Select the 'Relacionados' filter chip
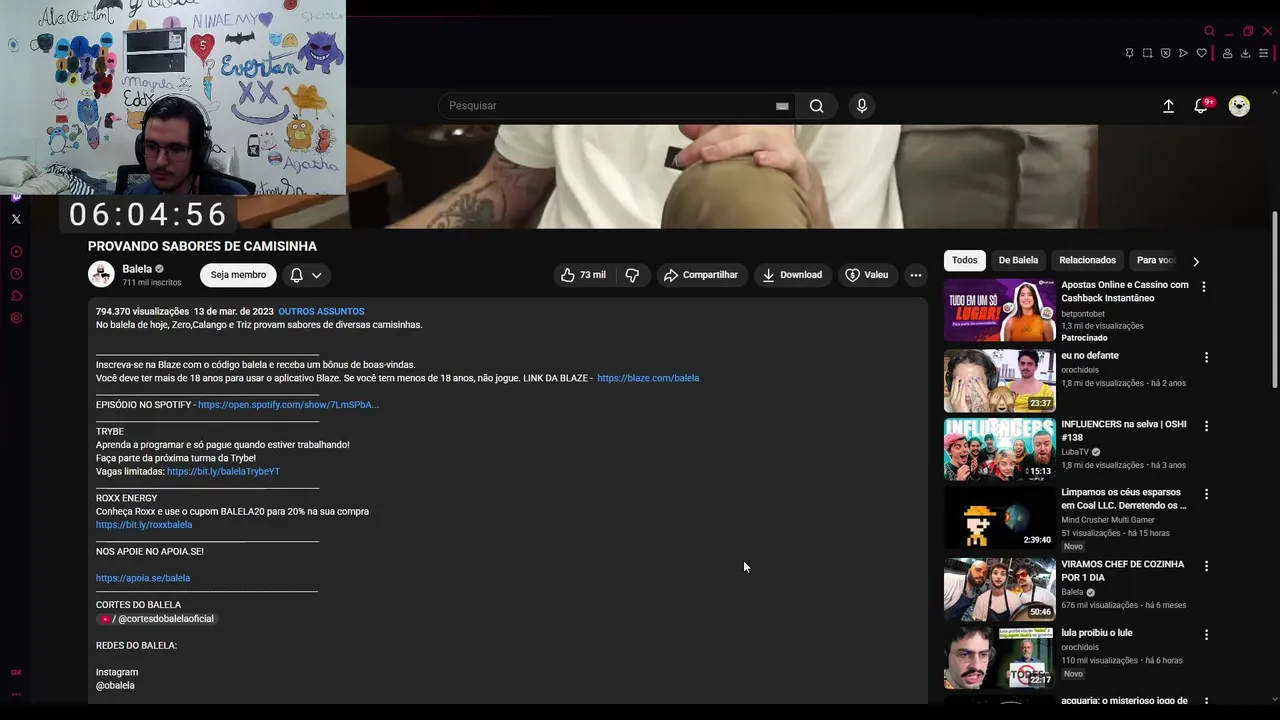The image size is (1280, 720). point(1087,260)
